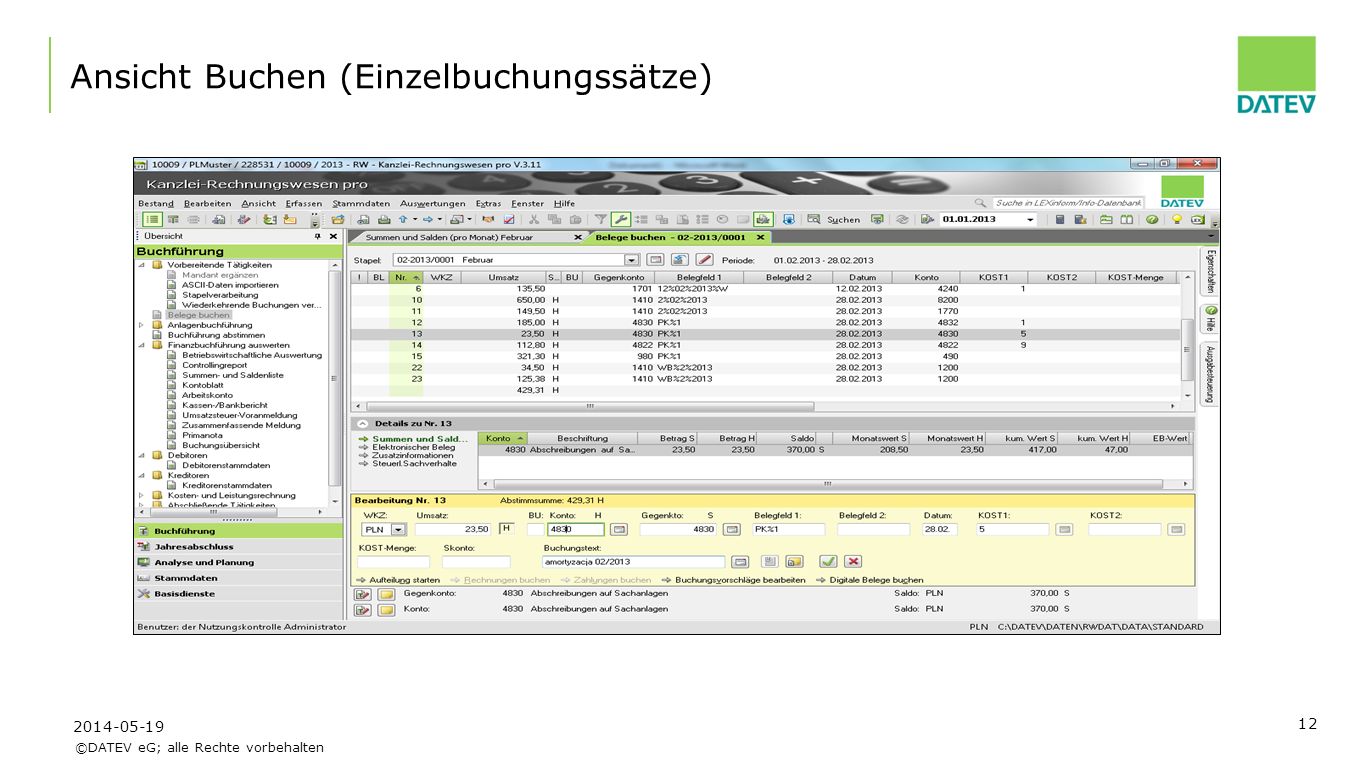Select Kontoblatt in the navigation tree
Viewport: 1365px width, 768px height.
[203, 385]
